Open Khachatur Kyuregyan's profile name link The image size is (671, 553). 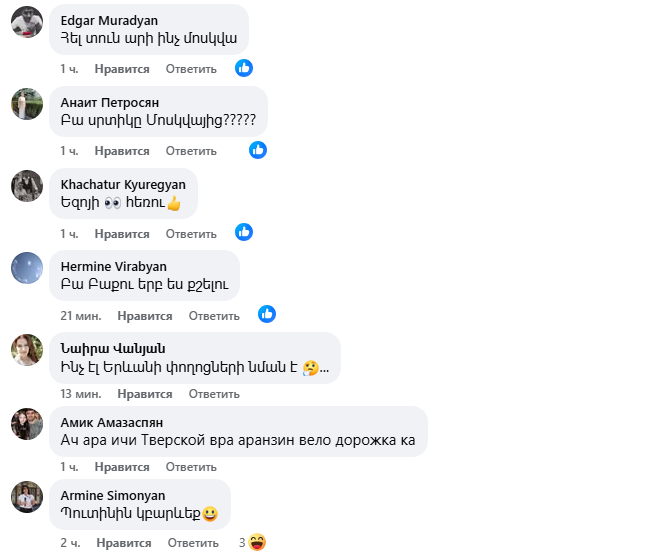point(123,184)
